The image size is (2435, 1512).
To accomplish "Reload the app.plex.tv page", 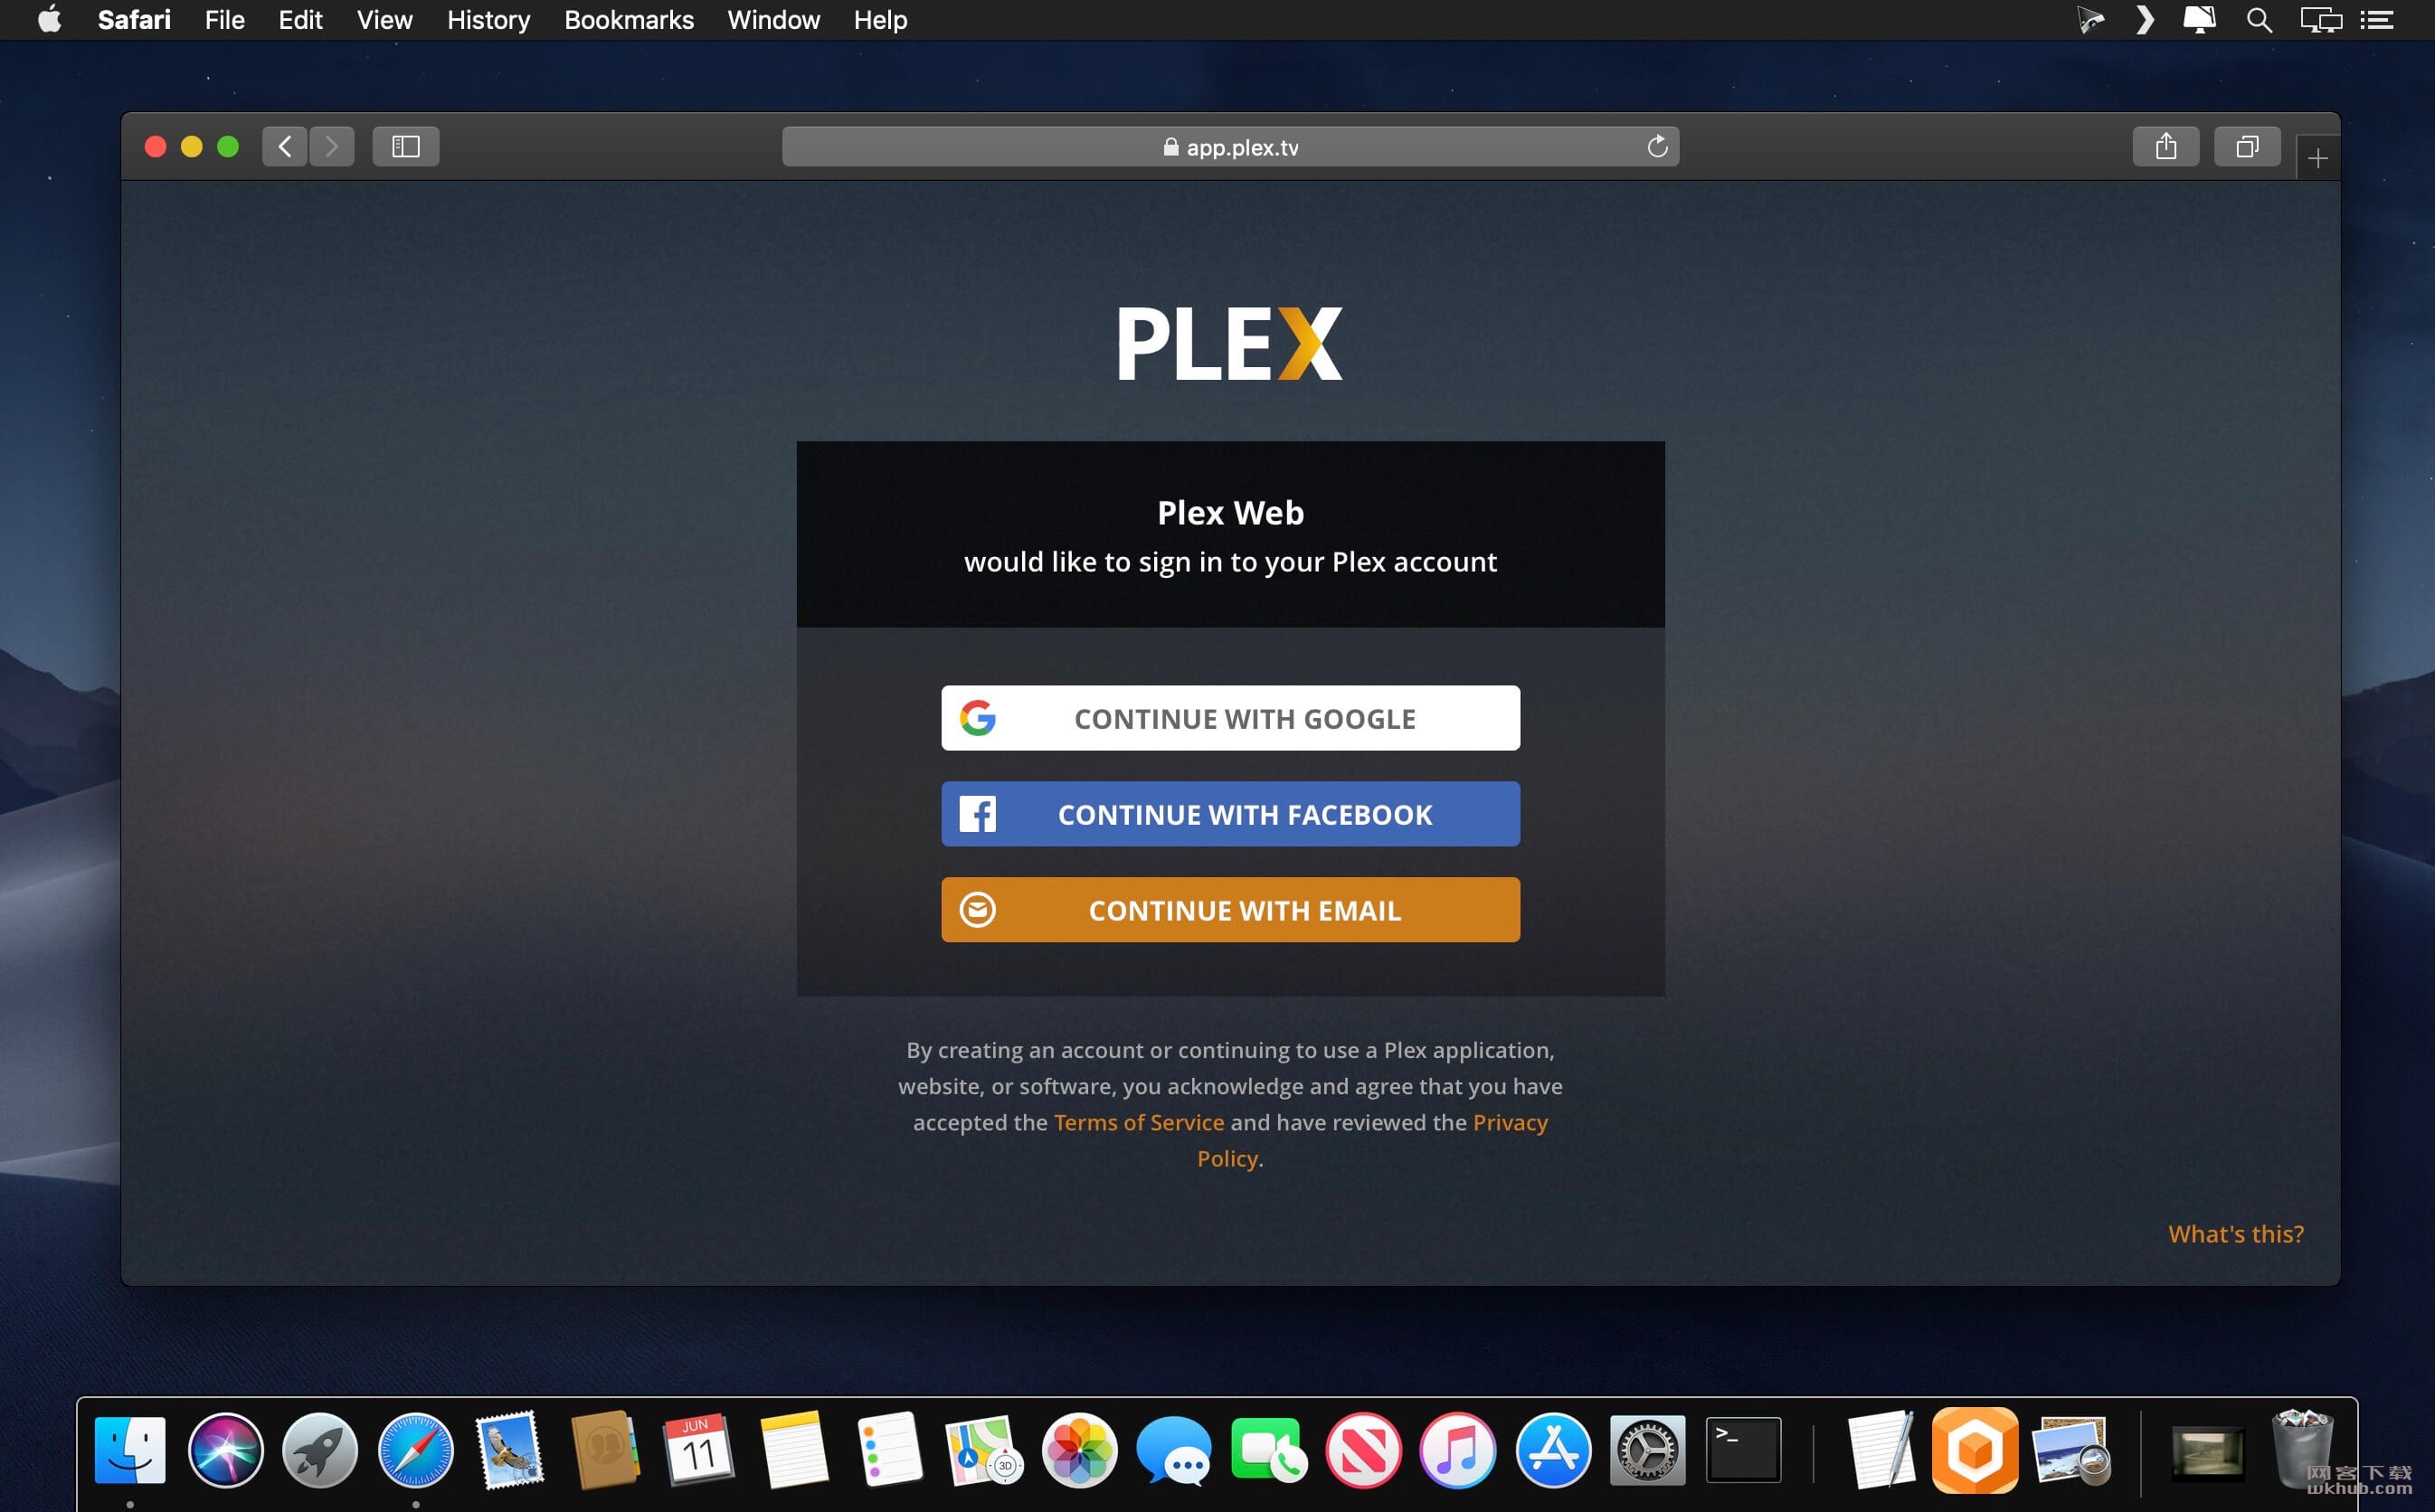I will click(1657, 147).
